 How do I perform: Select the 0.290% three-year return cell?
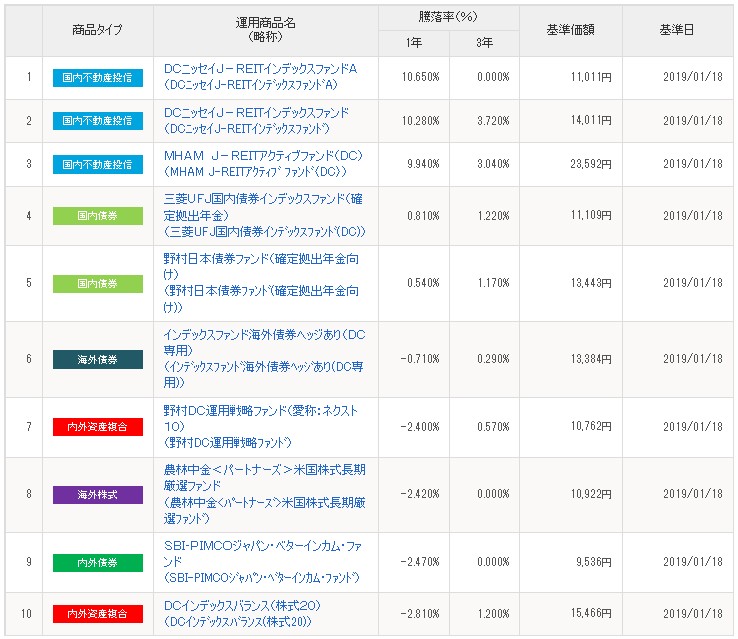pos(484,359)
